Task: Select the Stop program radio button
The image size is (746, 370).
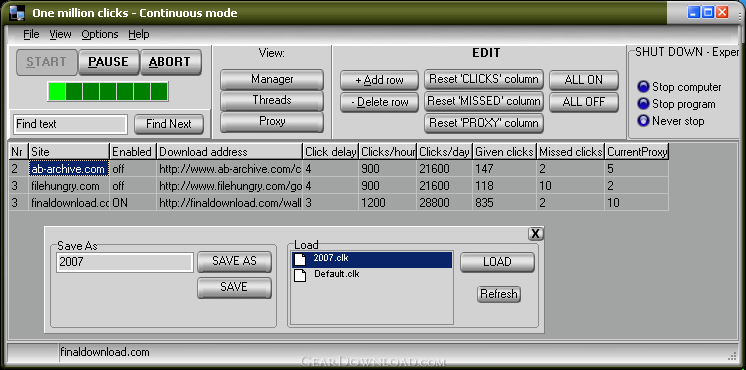Action: pos(643,104)
